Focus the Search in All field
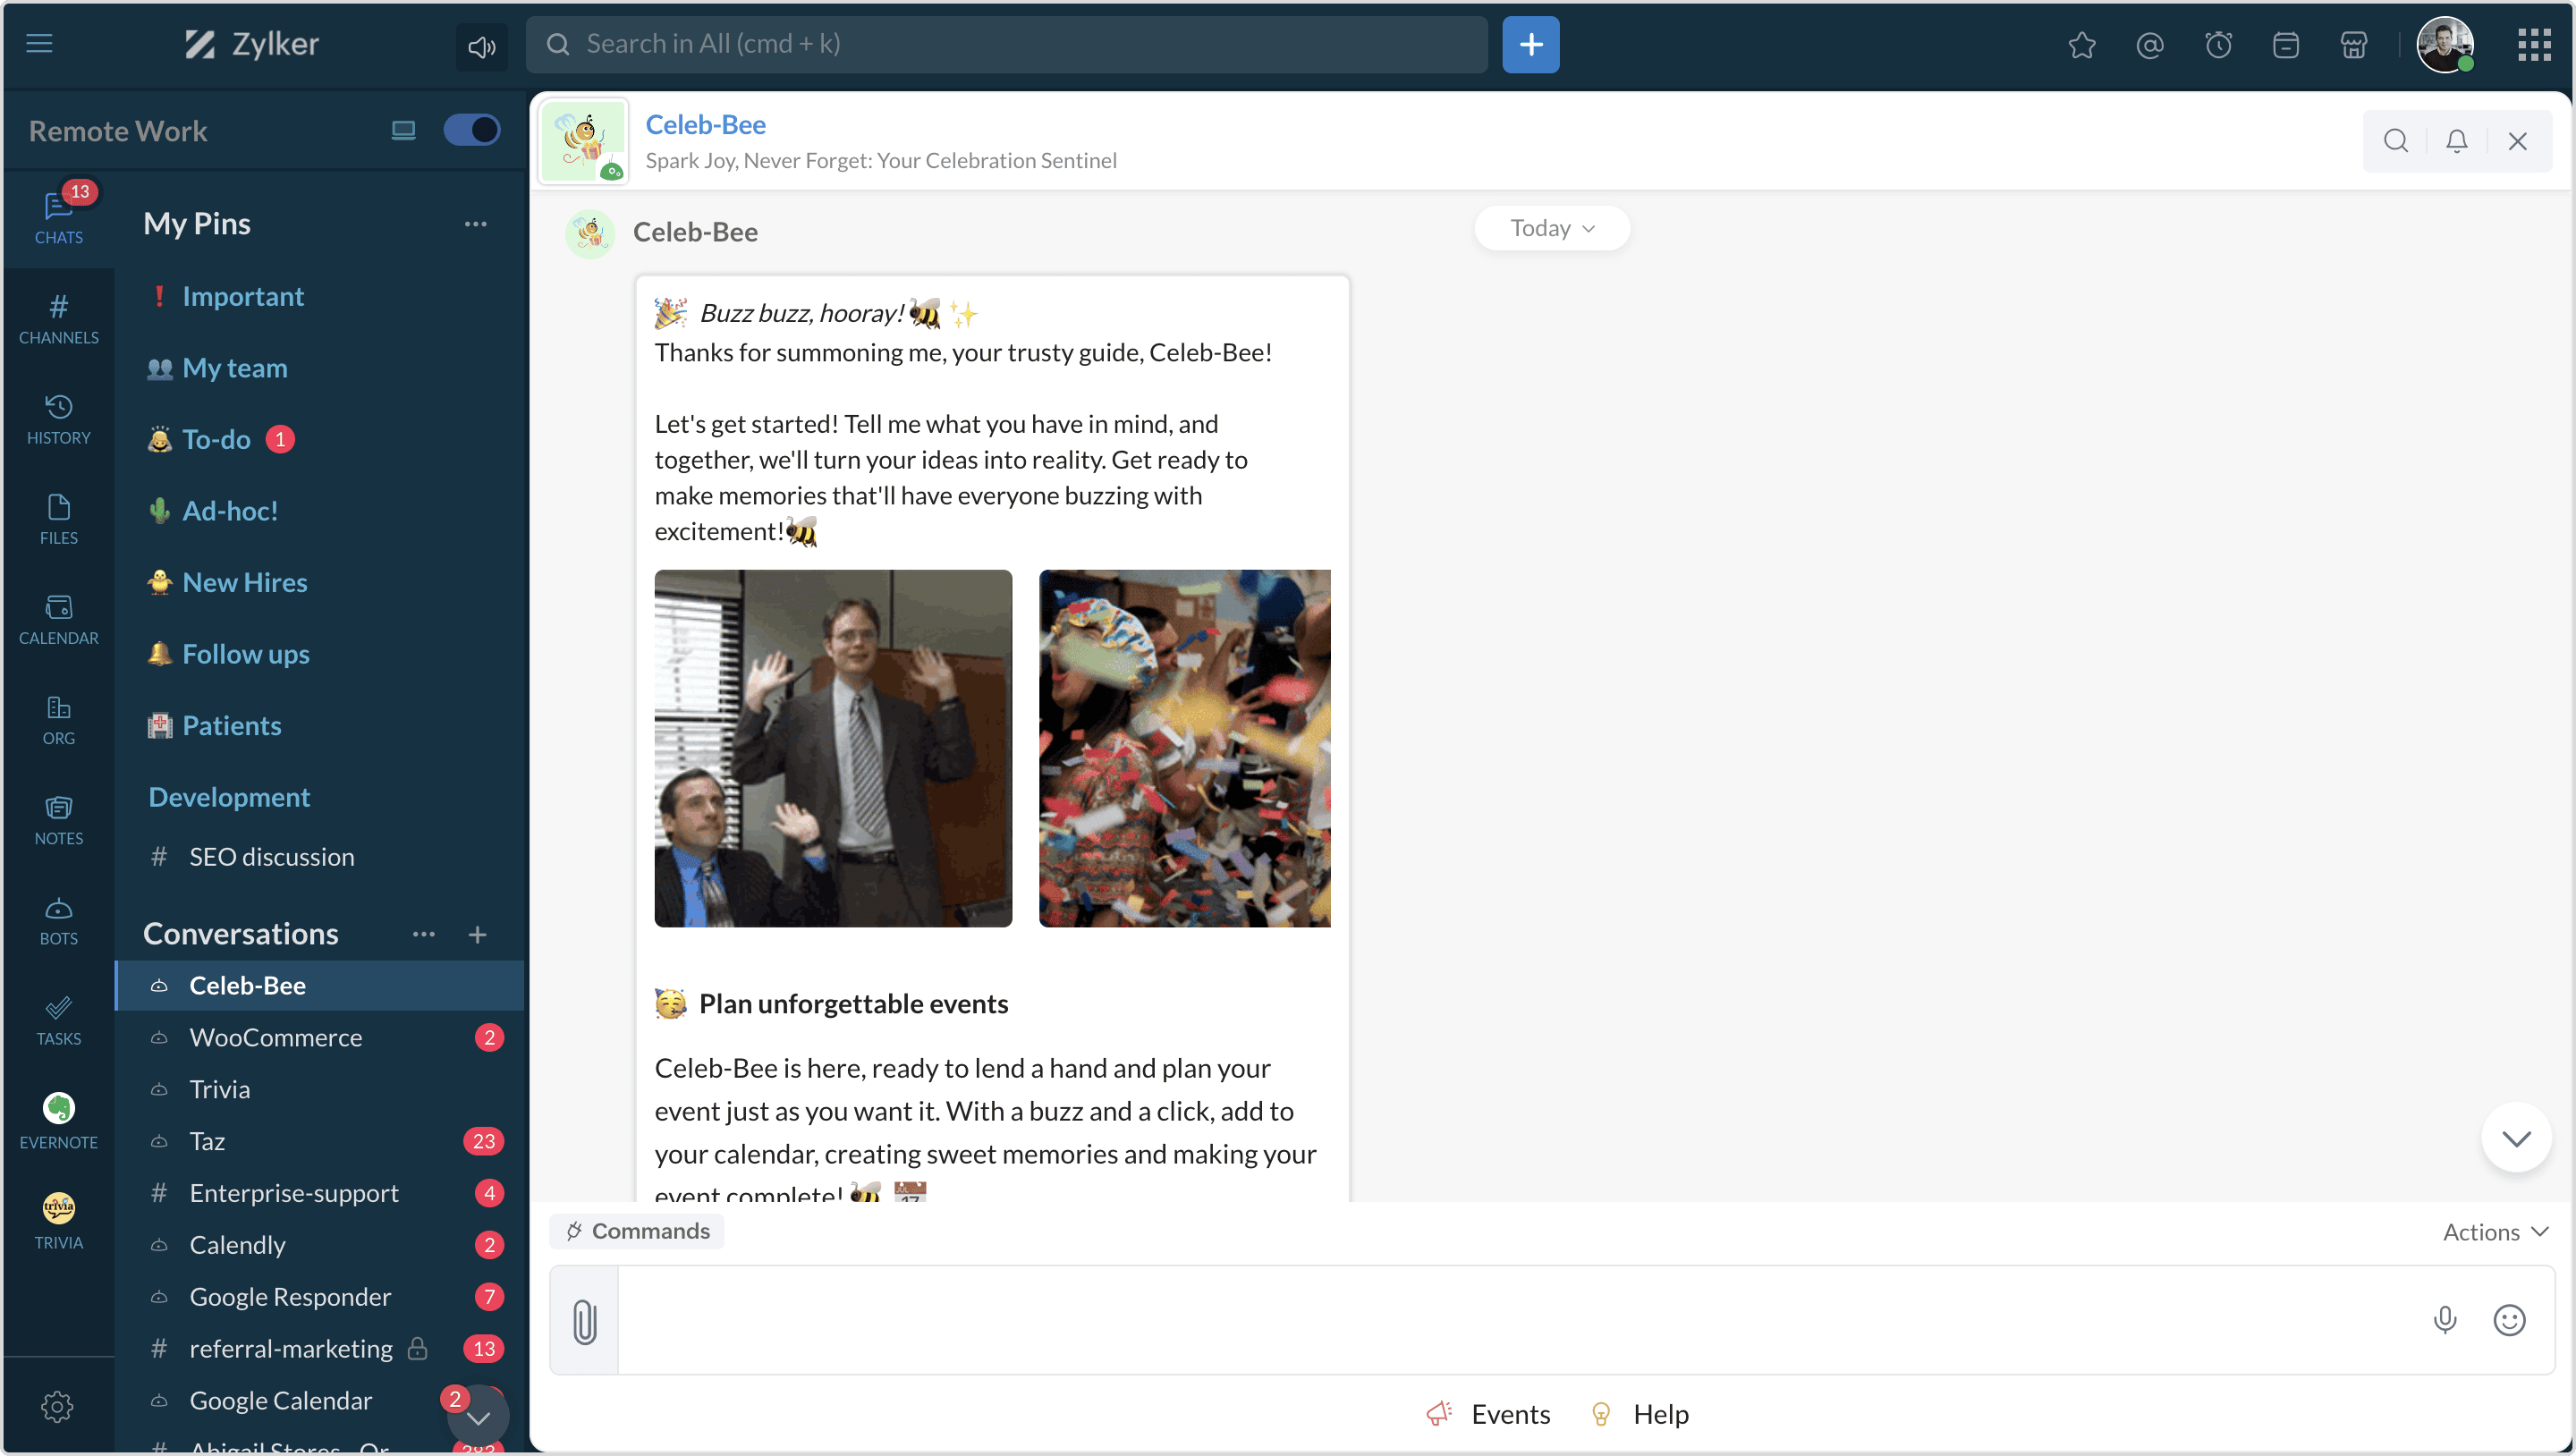This screenshot has height=1456, width=2576. click(x=1007, y=44)
